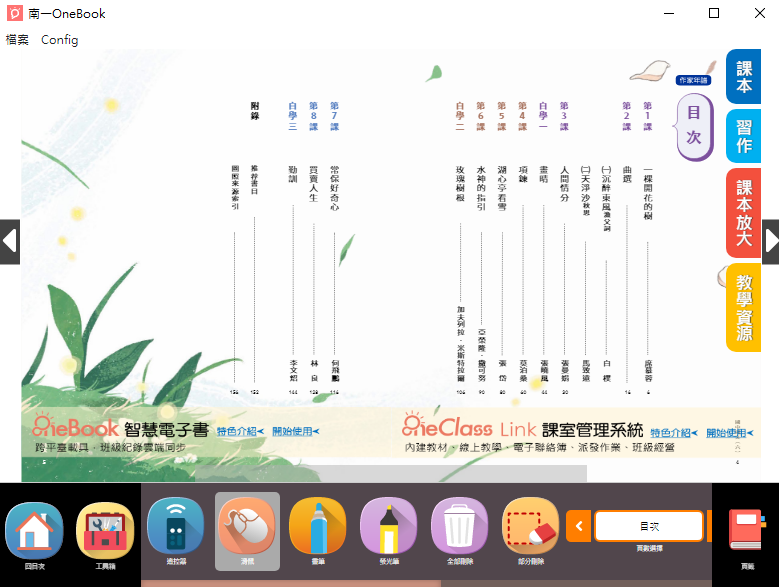Click 特色介紹 link beside OneBook 智慧電子書

240,432
